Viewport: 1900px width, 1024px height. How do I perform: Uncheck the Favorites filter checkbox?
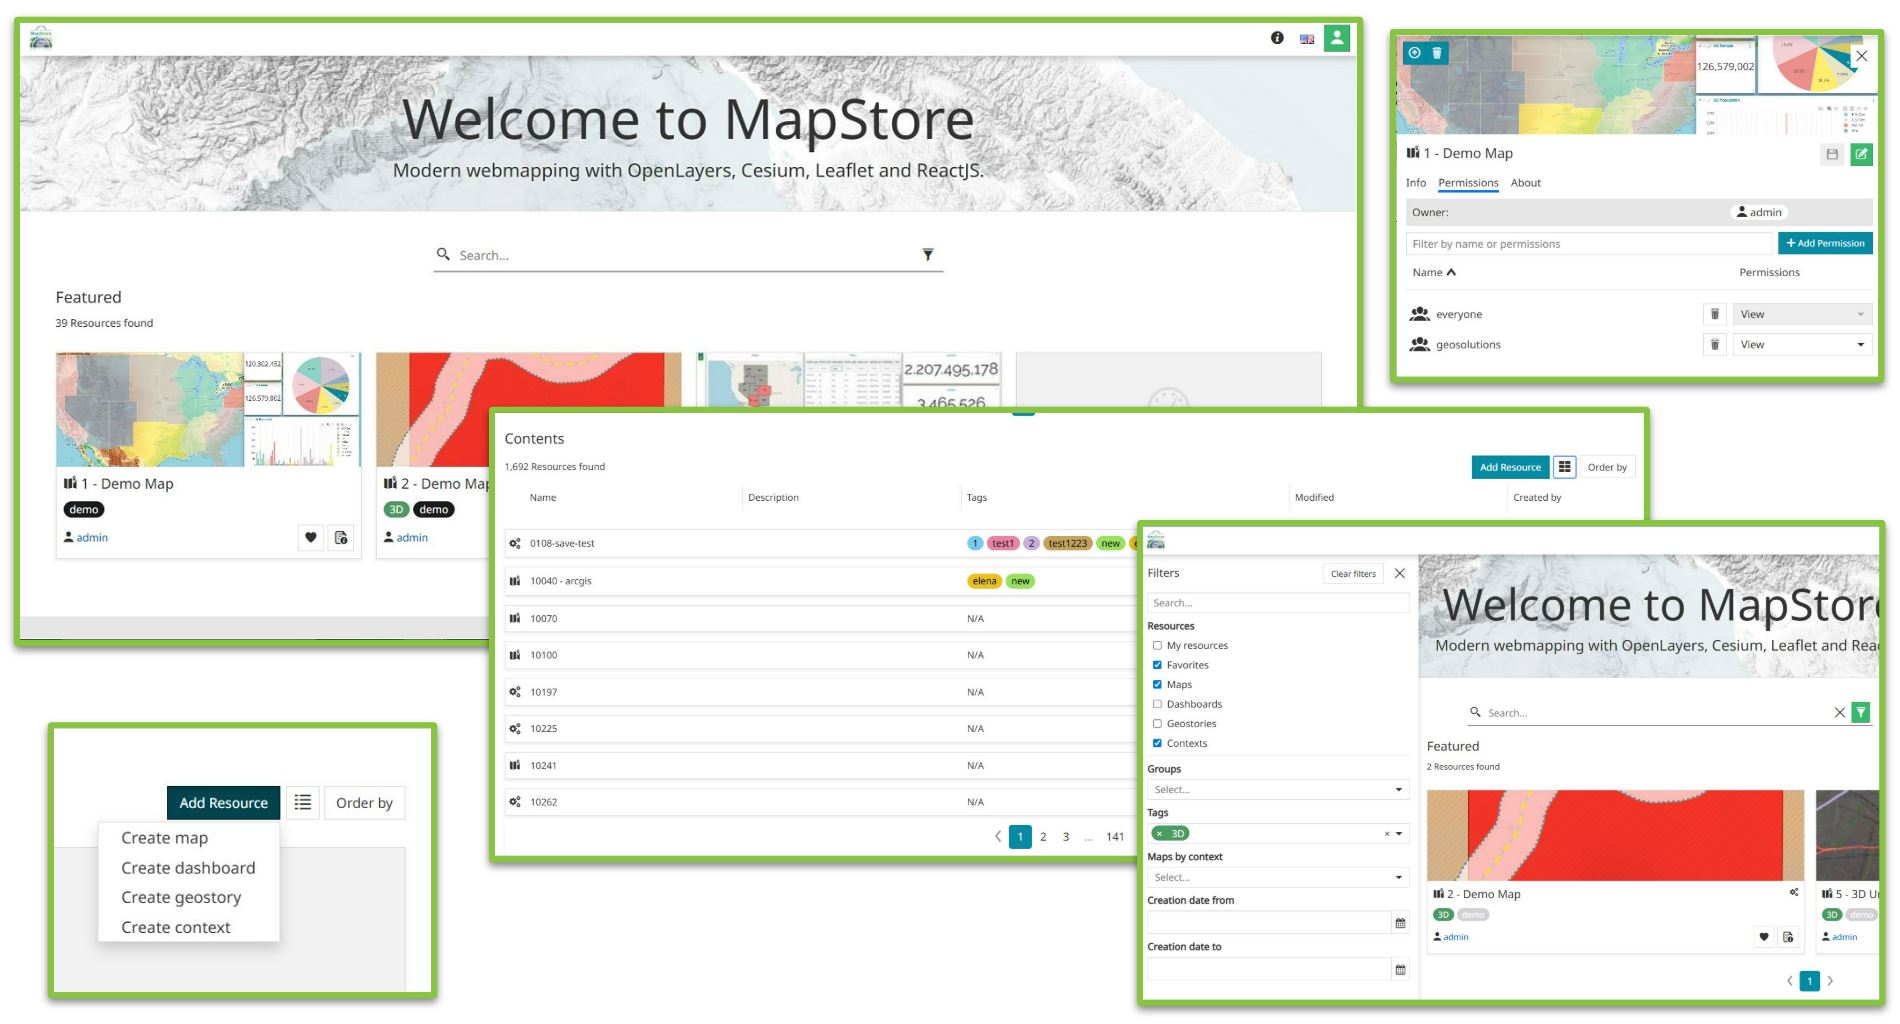coord(1157,665)
